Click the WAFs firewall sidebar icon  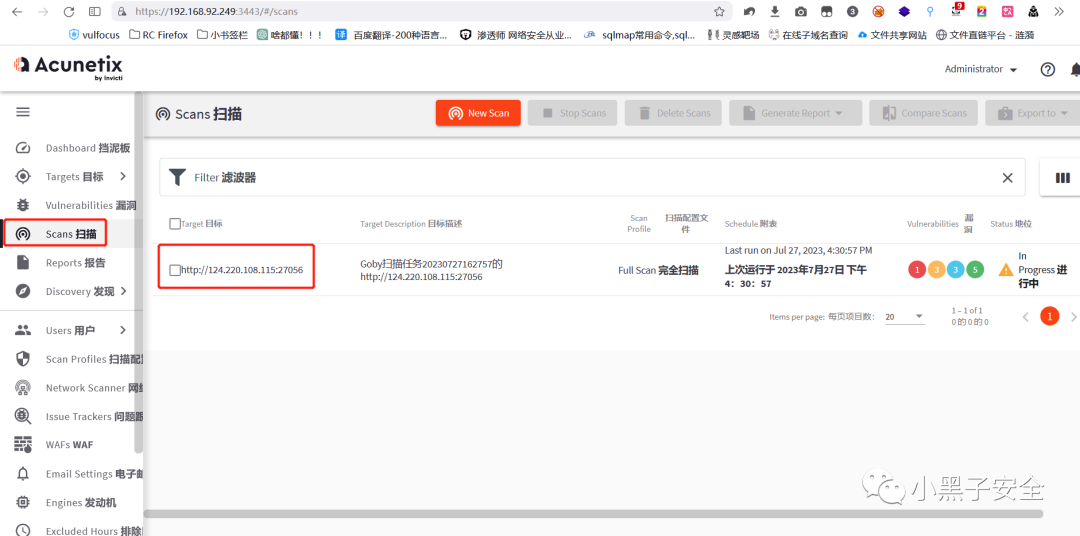23,445
